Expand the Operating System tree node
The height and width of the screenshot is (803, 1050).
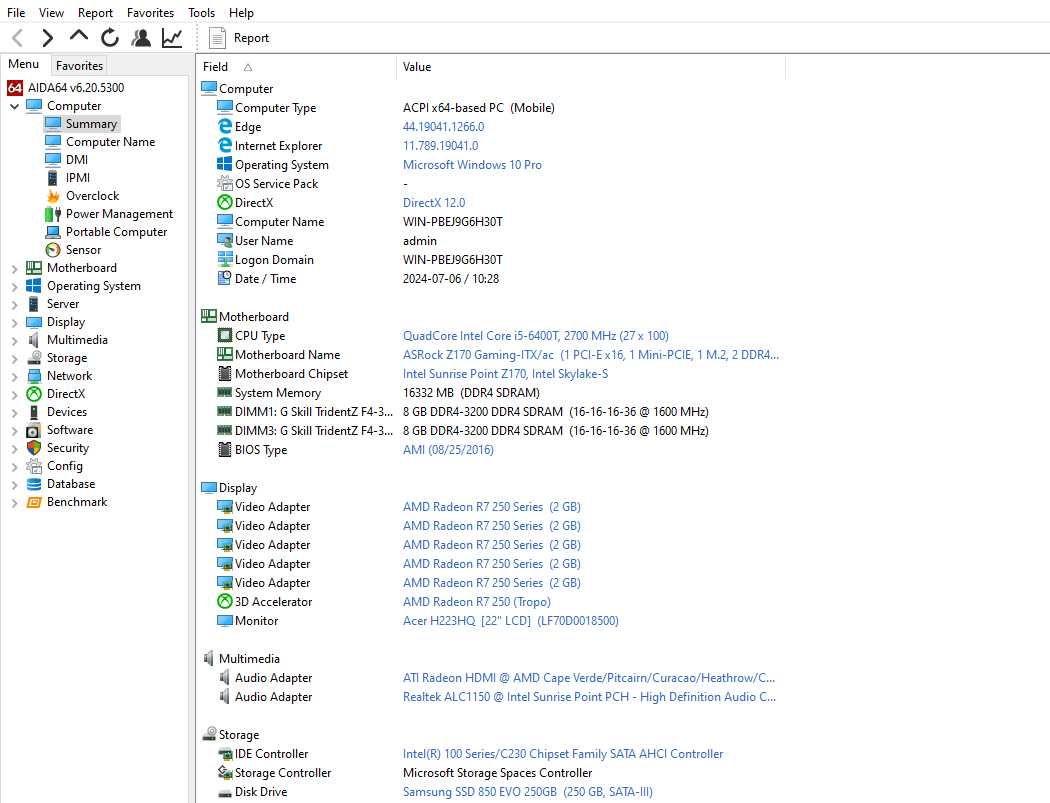click(x=14, y=286)
